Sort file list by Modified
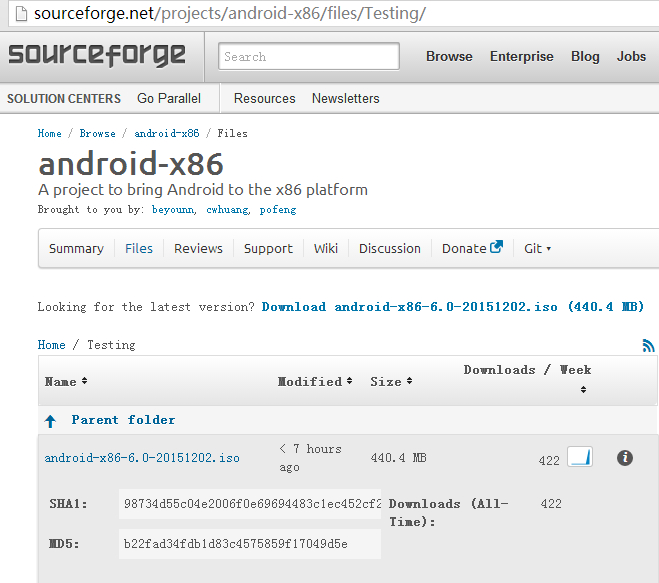The height and width of the screenshot is (583, 659). pyautogui.click(x=315, y=381)
